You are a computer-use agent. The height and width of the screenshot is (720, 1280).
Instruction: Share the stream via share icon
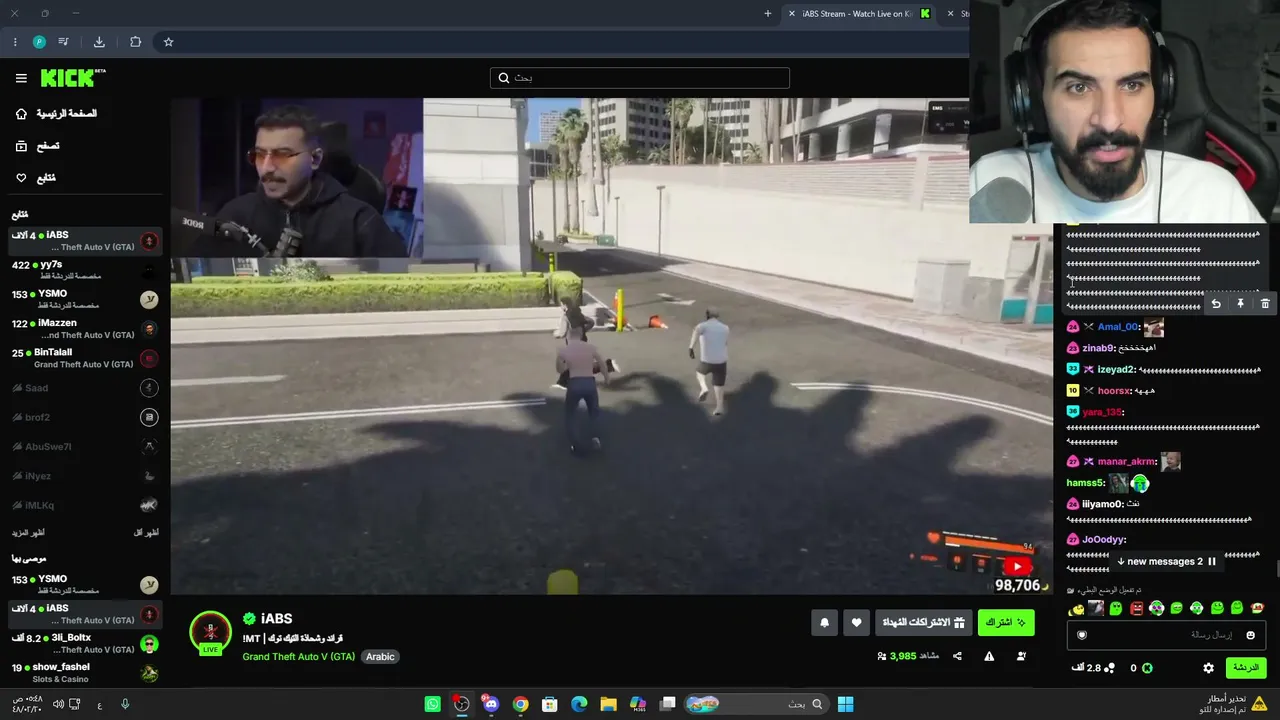coord(957,657)
